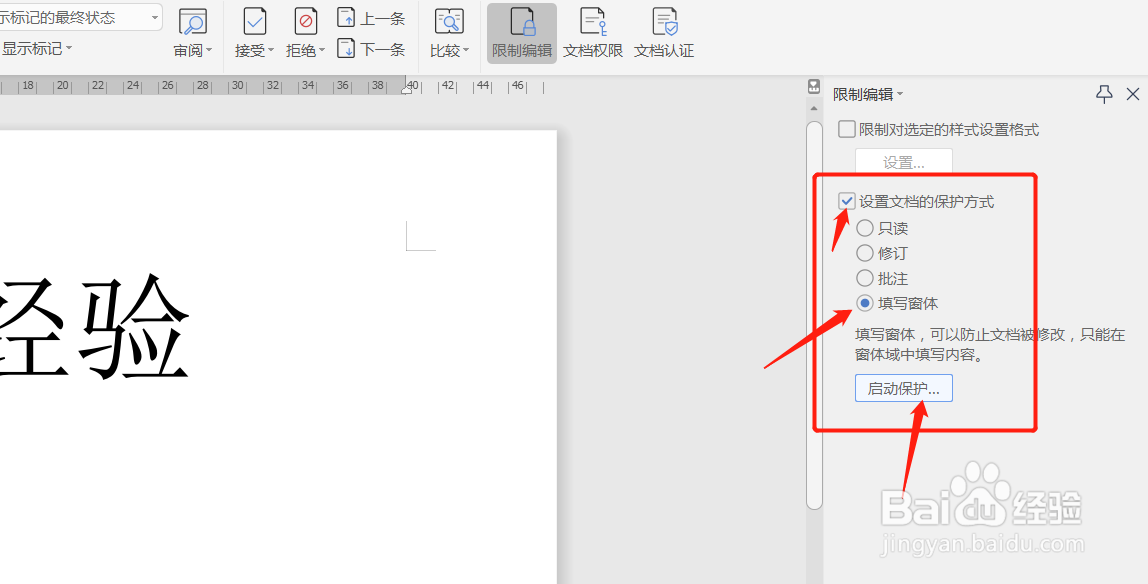Open Document Permissions (文档权限)
Viewport: 1148px width, 584px height.
tap(593, 34)
